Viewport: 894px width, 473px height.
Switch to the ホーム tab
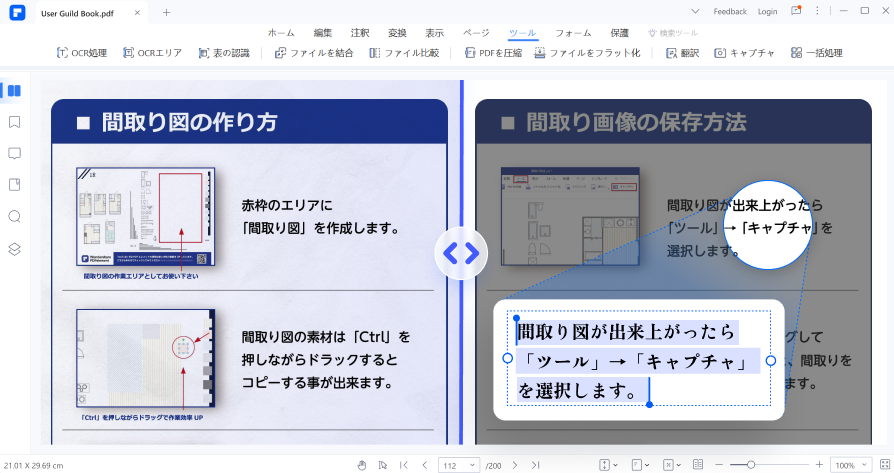(x=281, y=33)
